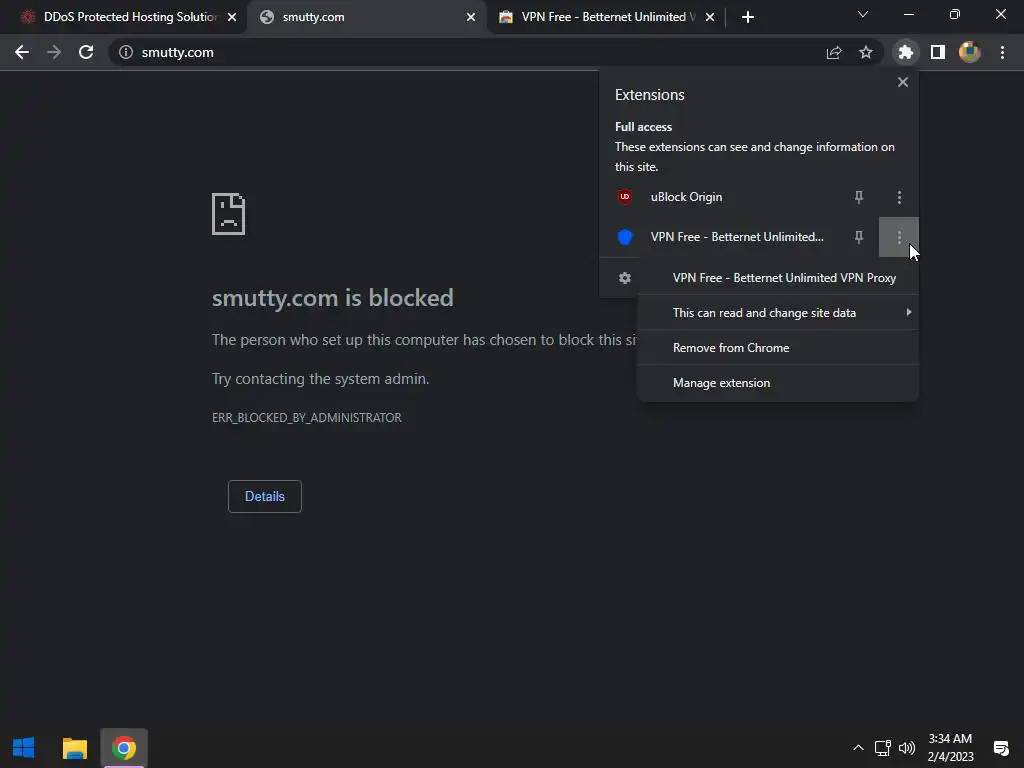Open more options for uBlock Origin
The image size is (1024, 768).
point(899,197)
